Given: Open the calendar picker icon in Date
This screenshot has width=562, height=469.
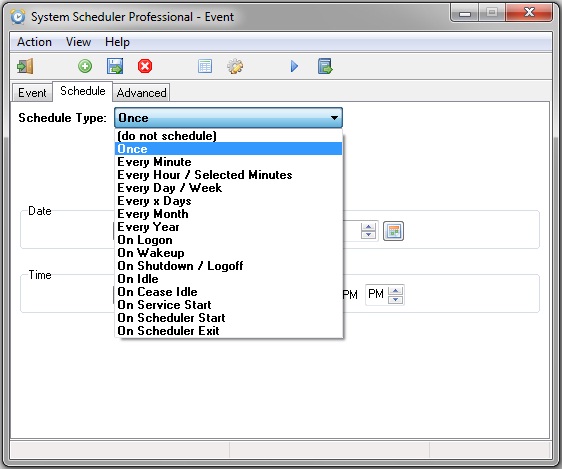Looking at the screenshot, I should (393, 231).
